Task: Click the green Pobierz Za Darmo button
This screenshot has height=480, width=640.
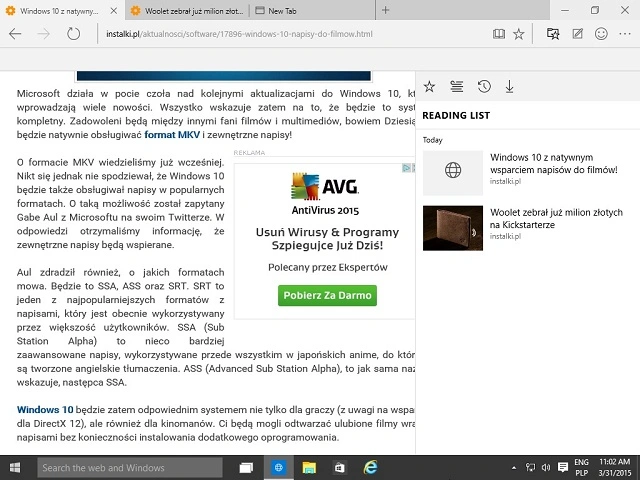Action: [327, 295]
